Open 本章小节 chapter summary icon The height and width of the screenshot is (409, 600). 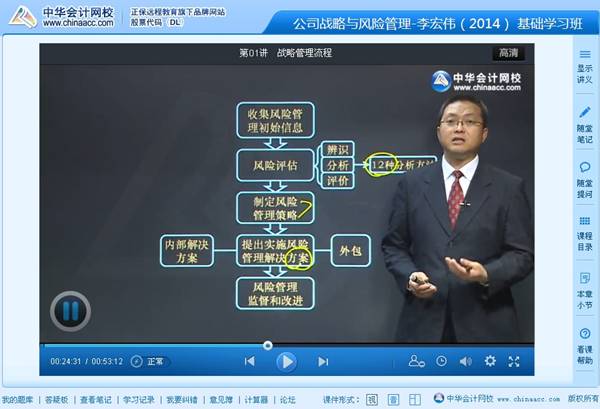(x=585, y=290)
